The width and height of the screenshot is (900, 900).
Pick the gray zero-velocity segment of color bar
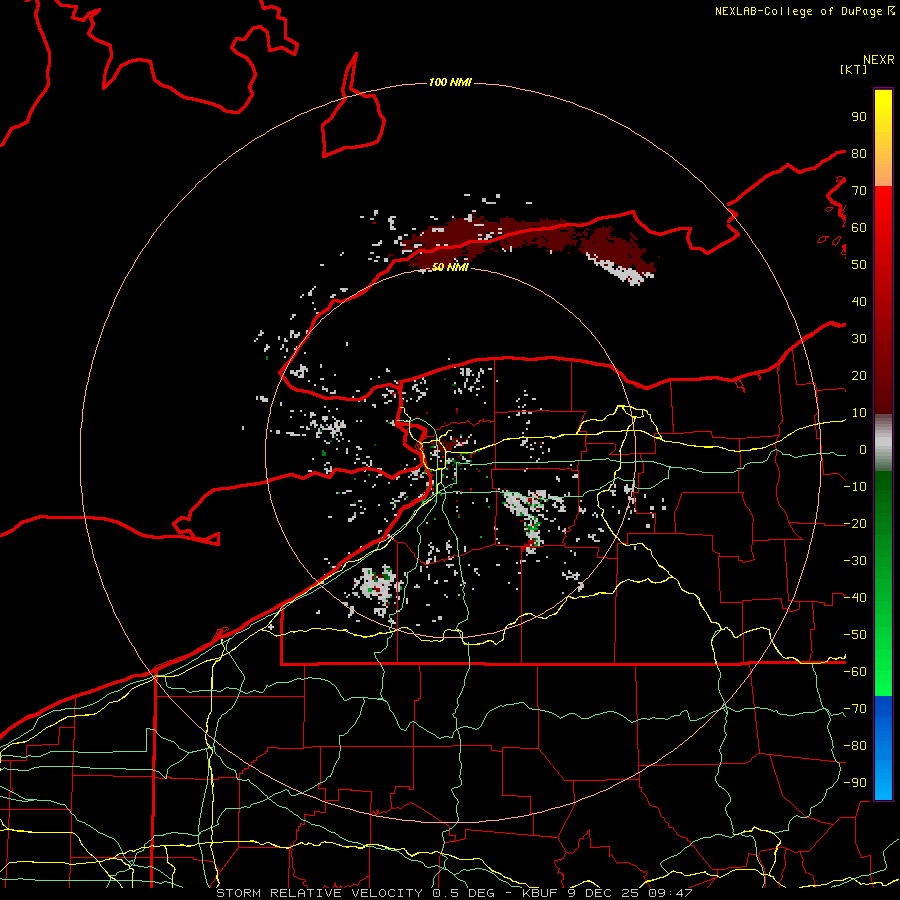883,442
